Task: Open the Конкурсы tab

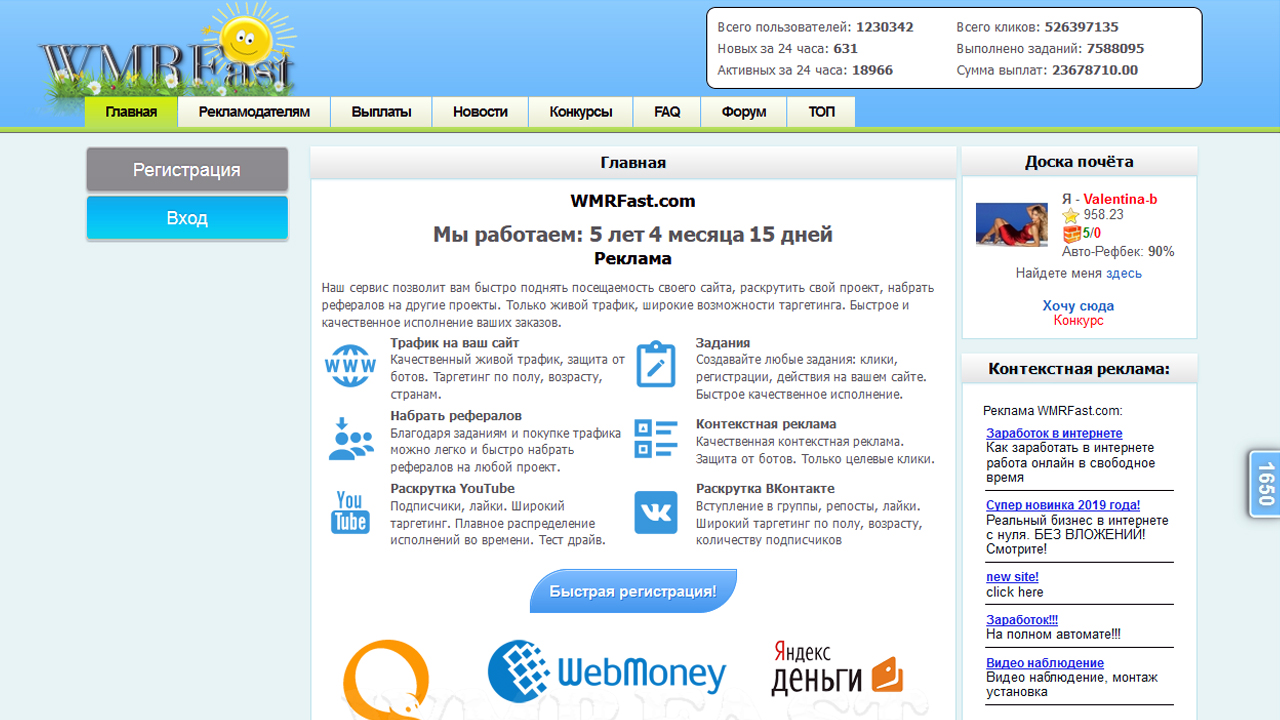Action: [x=581, y=112]
